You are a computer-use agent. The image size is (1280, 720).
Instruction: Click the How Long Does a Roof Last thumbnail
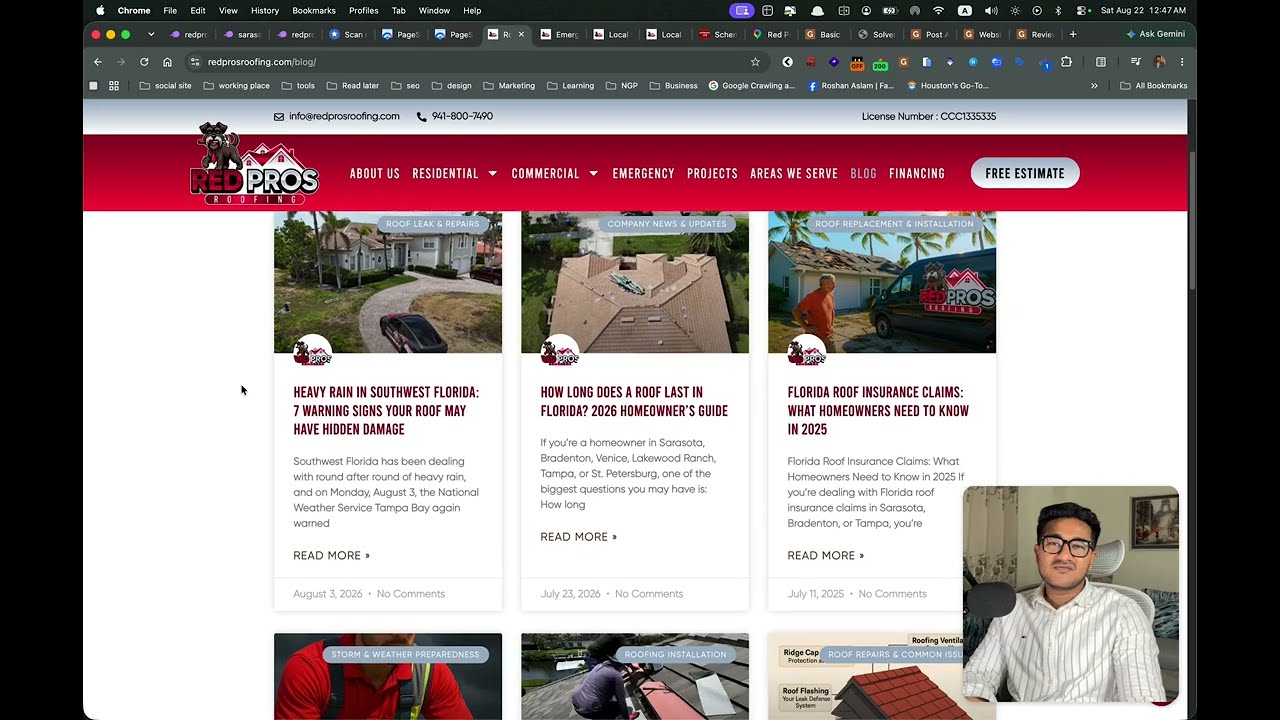tap(635, 282)
